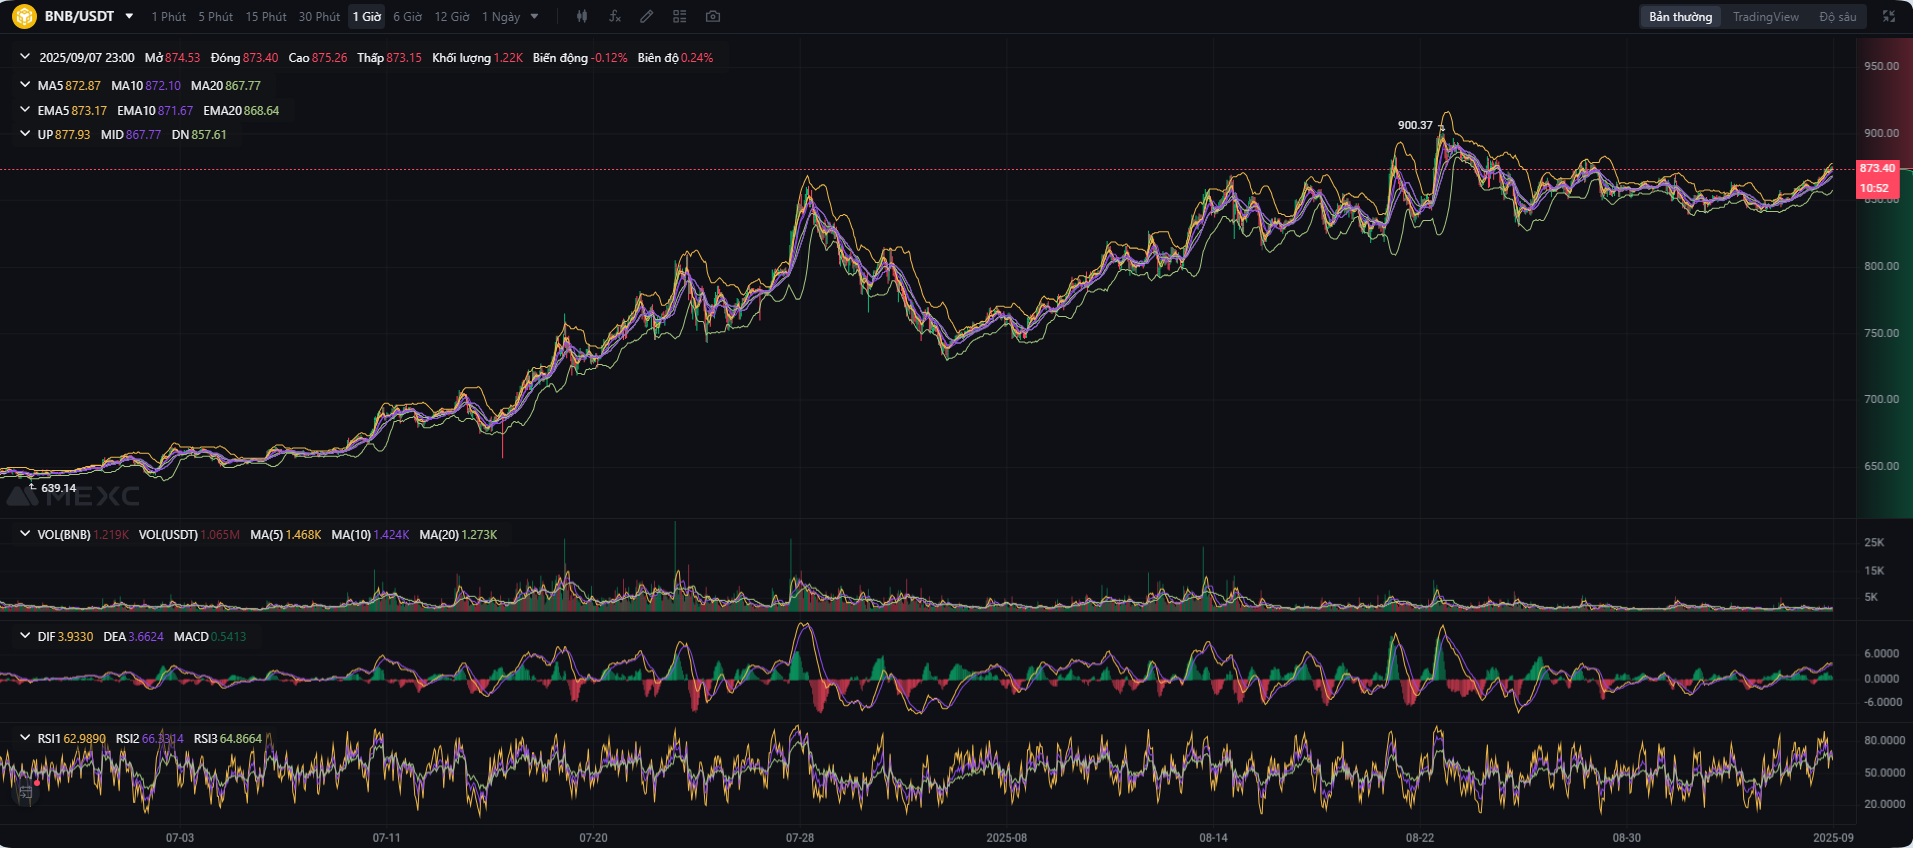Viewport: 1913px width, 848px height.
Task: Collapse the VOL(BNB) panel chevron
Action: coord(25,534)
